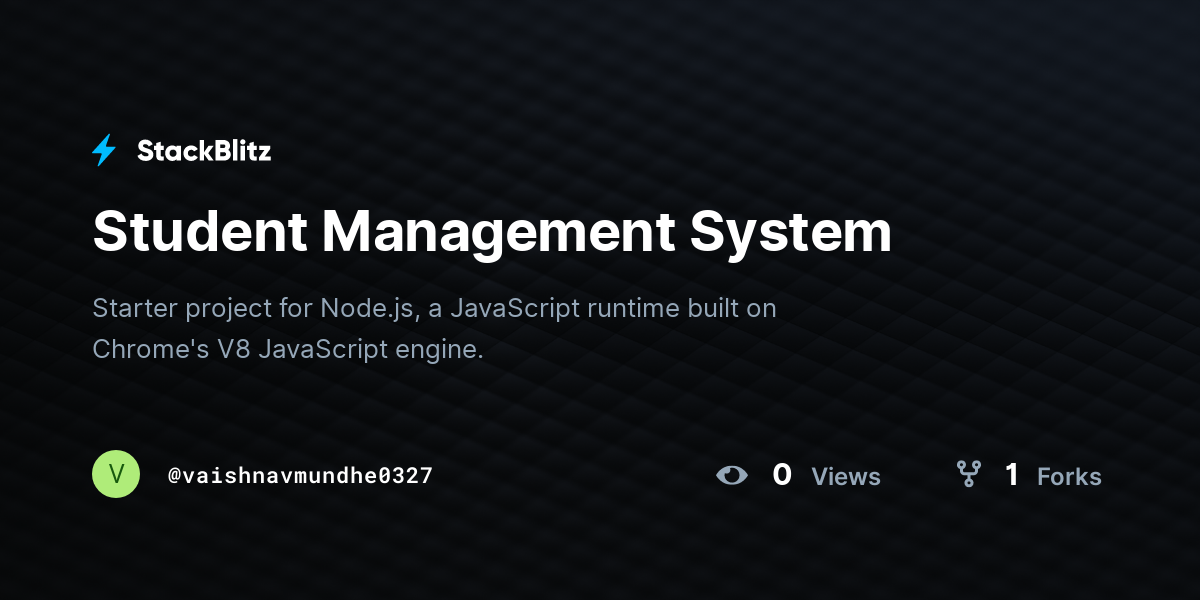
Task: Click the Starter project for Node.js description
Action: 434,329
